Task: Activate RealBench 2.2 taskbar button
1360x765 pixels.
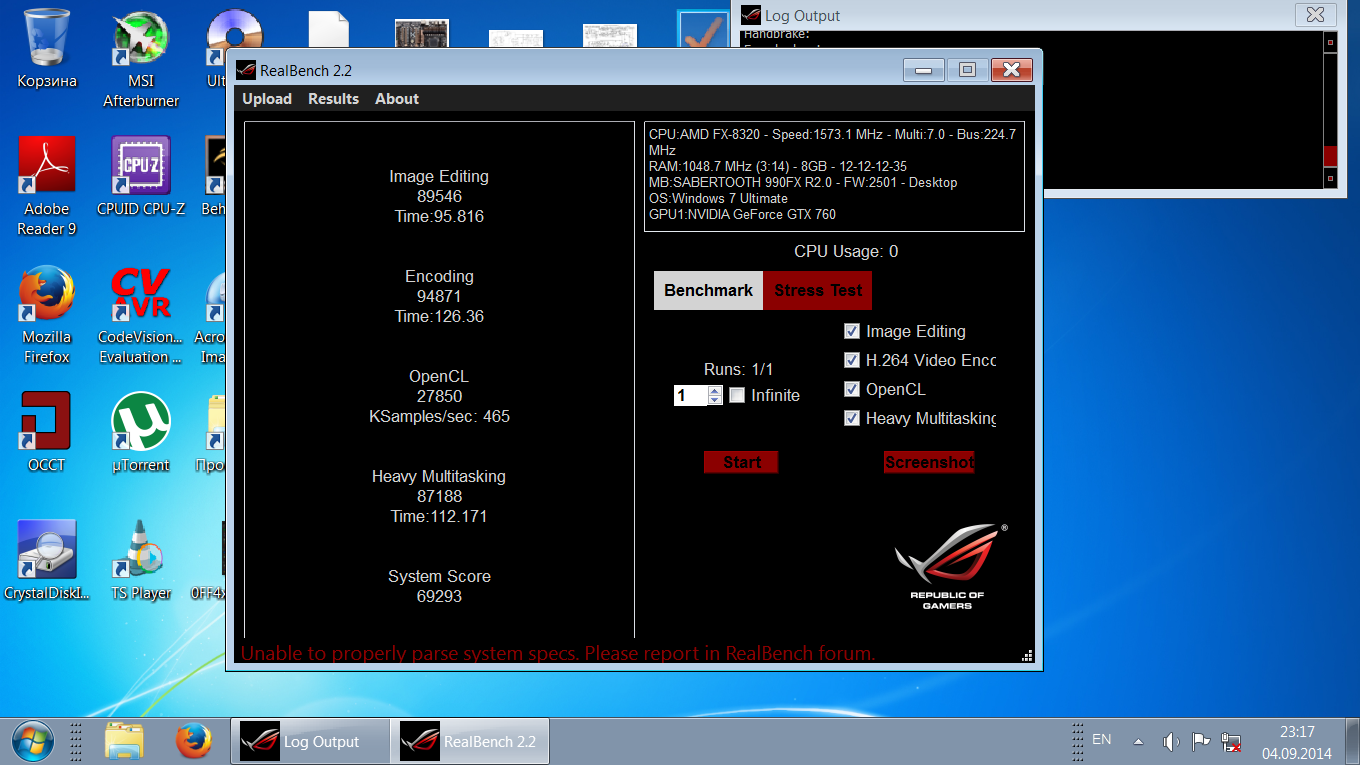Action: (470, 741)
